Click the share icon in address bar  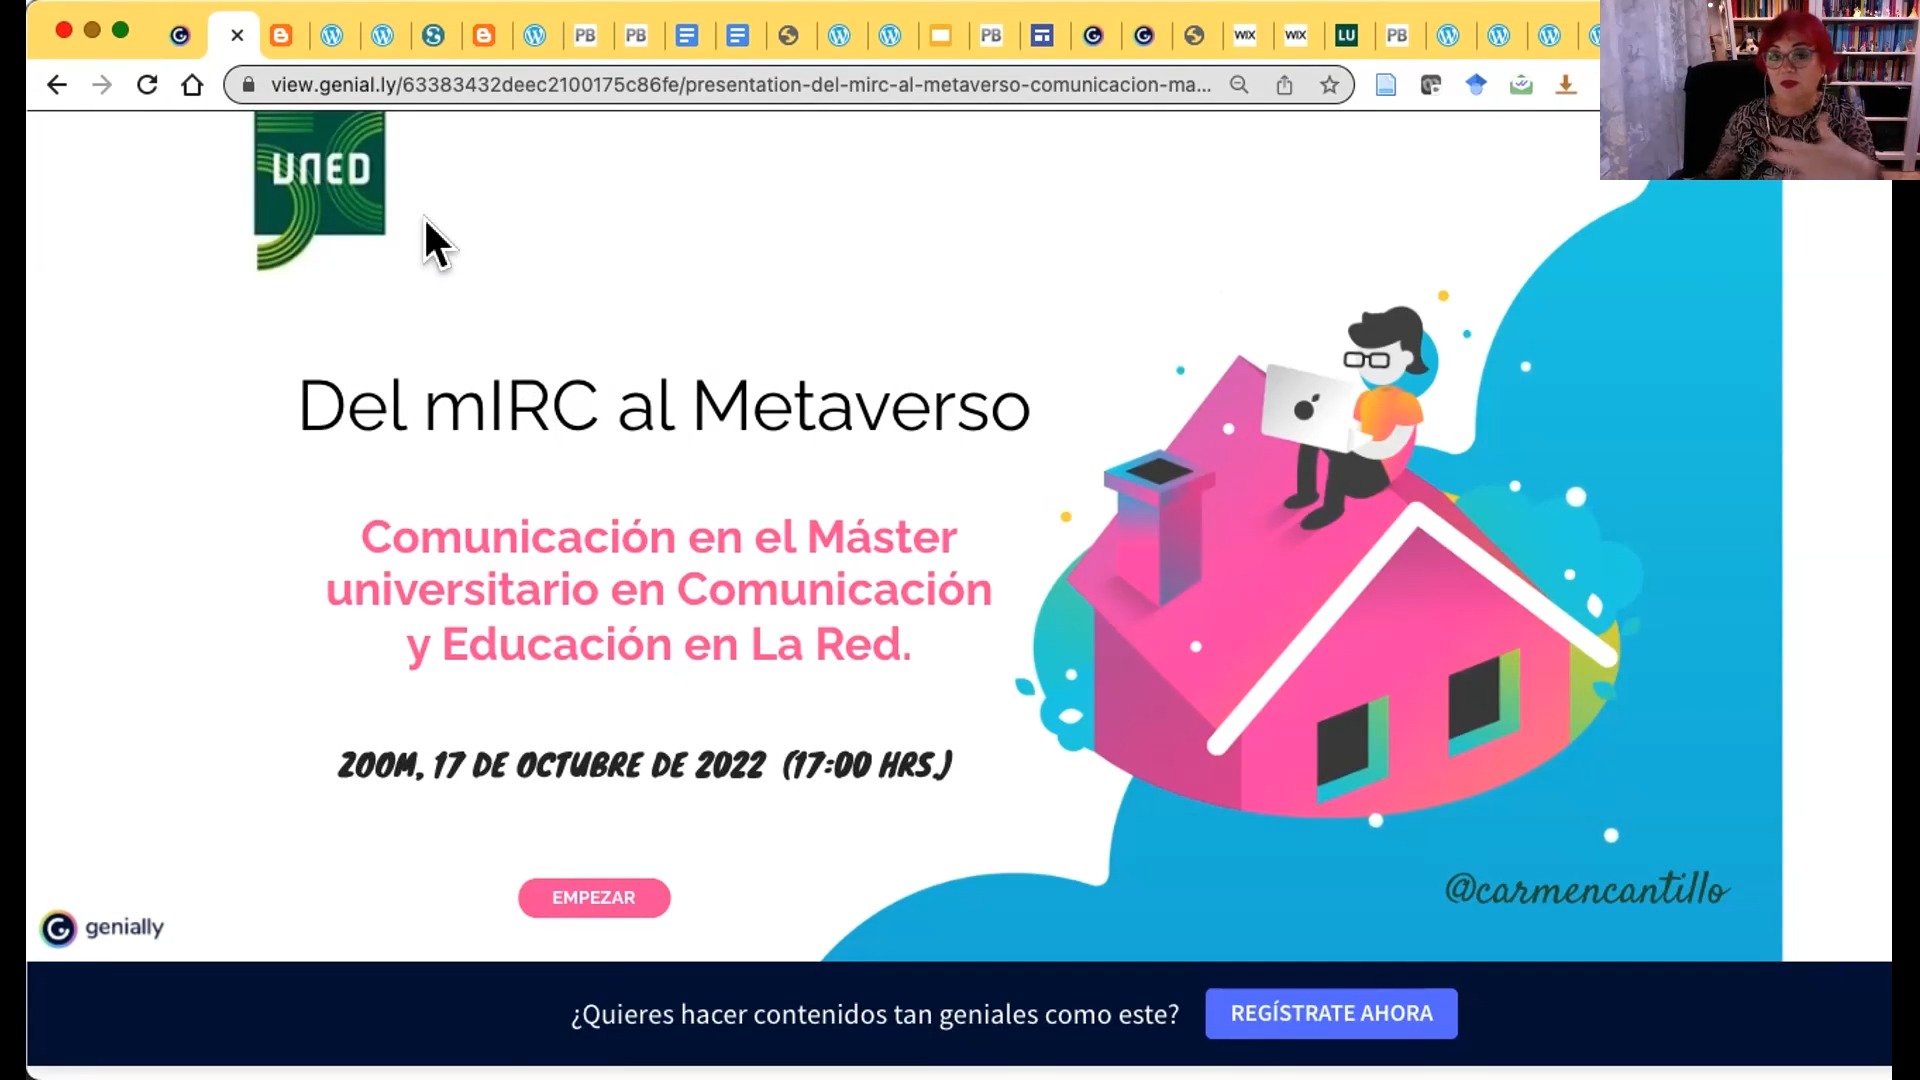pos(1284,85)
